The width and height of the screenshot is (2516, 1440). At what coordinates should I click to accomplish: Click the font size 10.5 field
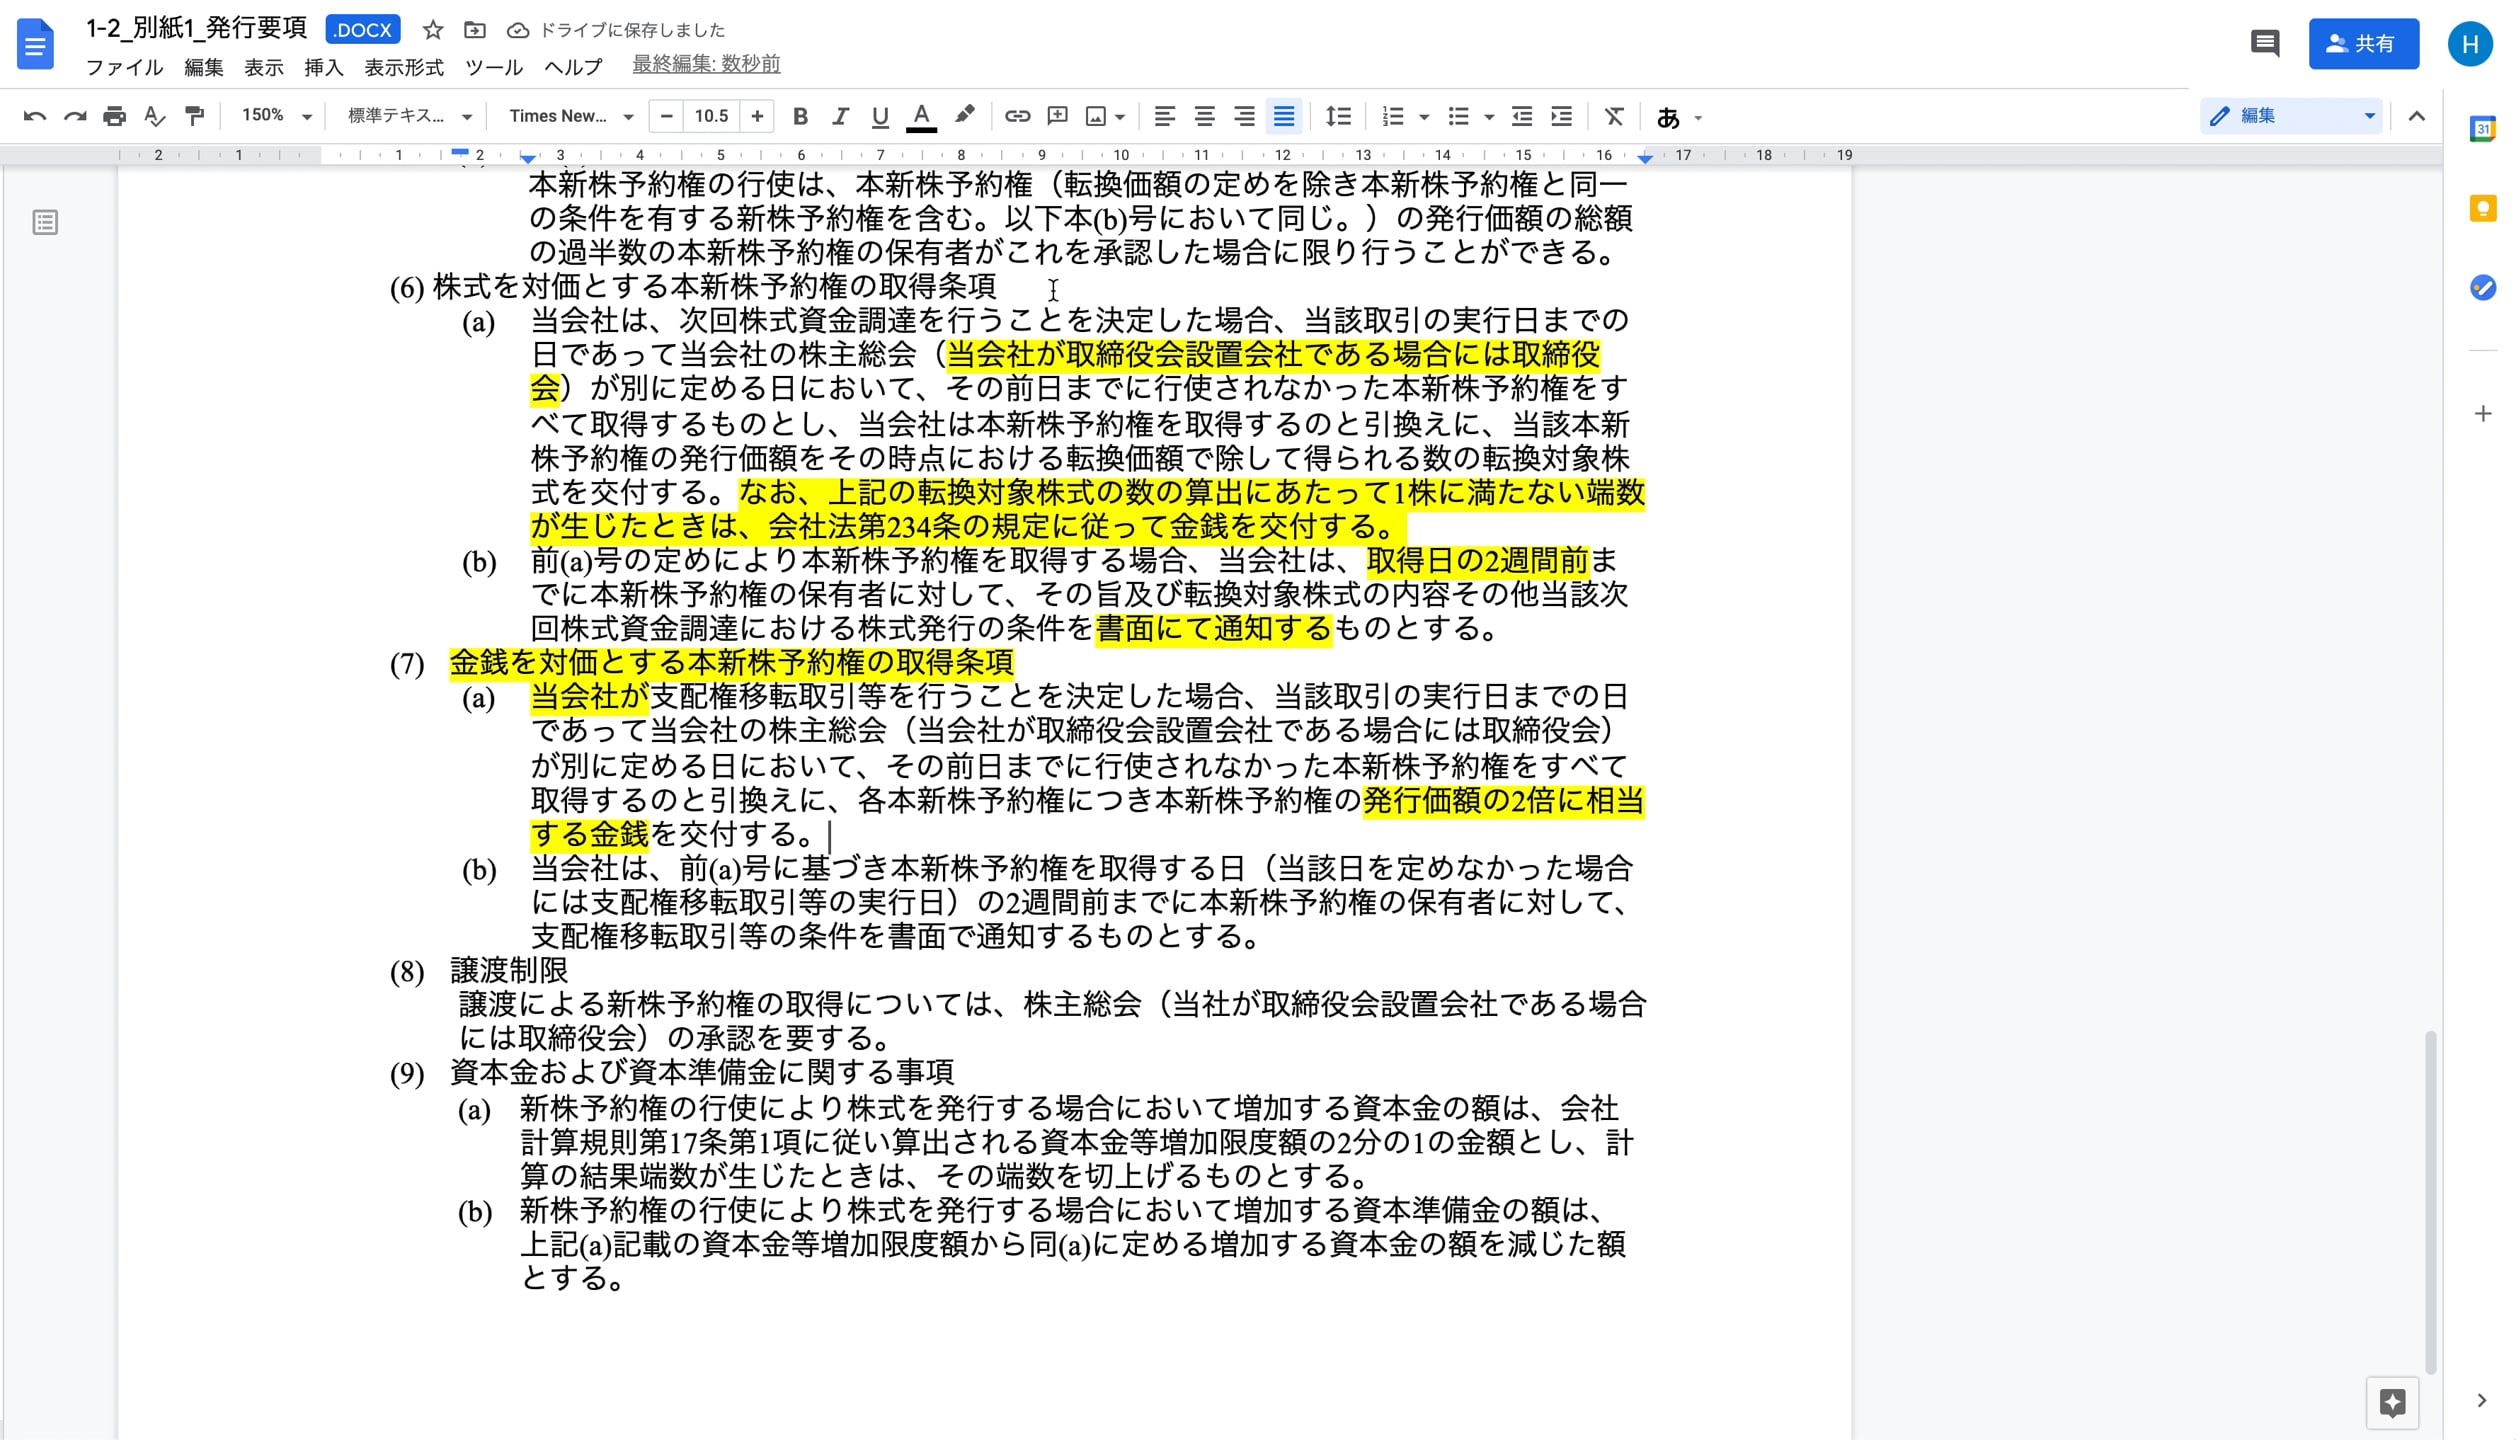[711, 116]
